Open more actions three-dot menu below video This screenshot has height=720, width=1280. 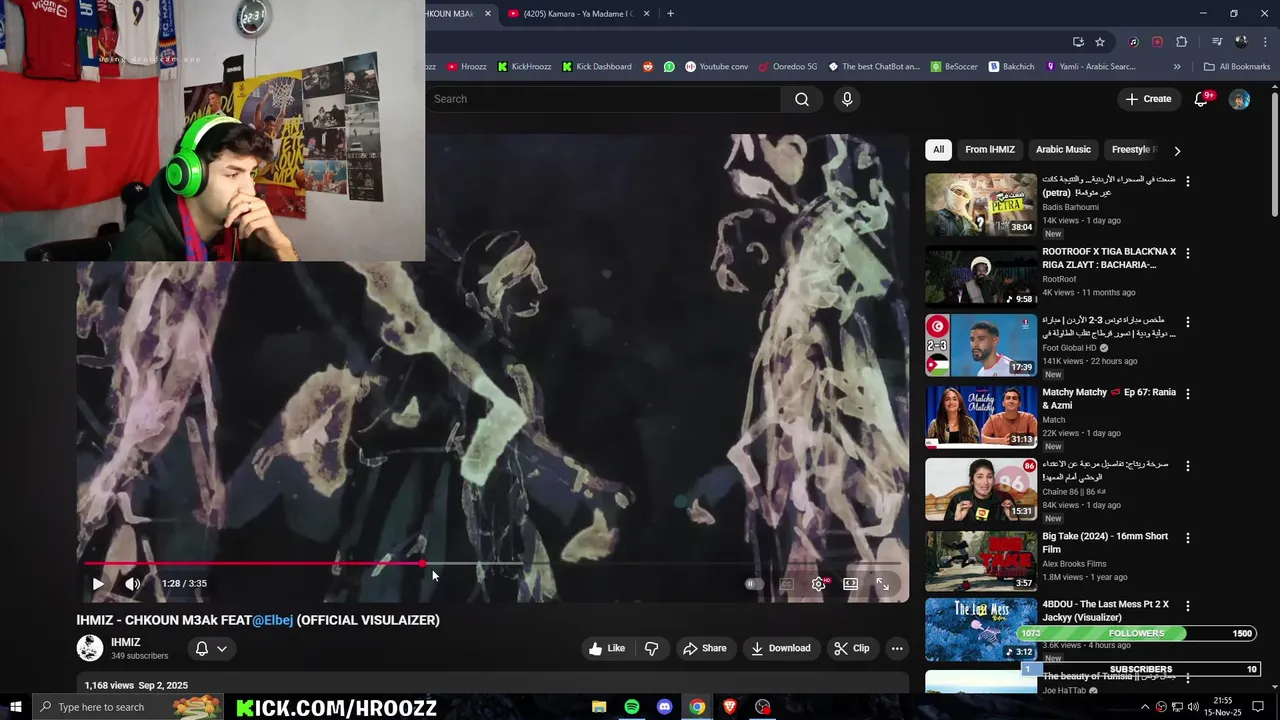click(897, 648)
